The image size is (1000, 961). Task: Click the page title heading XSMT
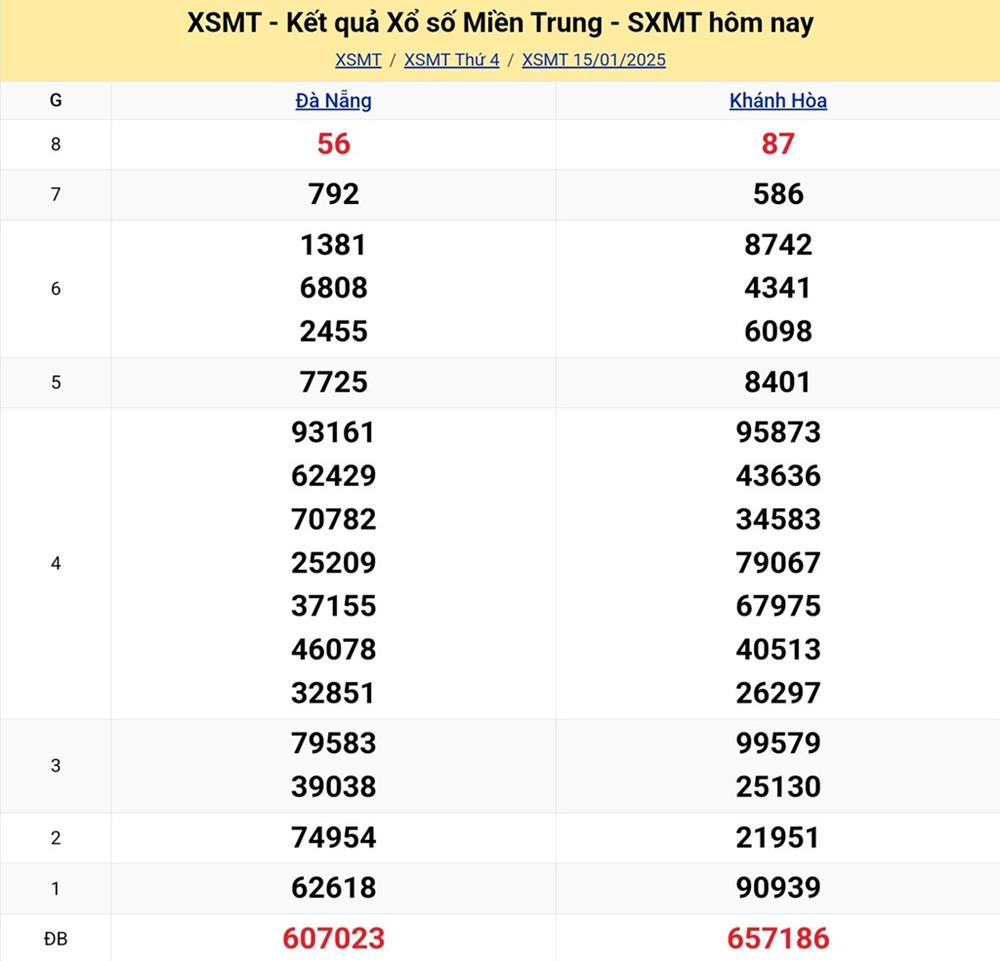tap(500, 23)
